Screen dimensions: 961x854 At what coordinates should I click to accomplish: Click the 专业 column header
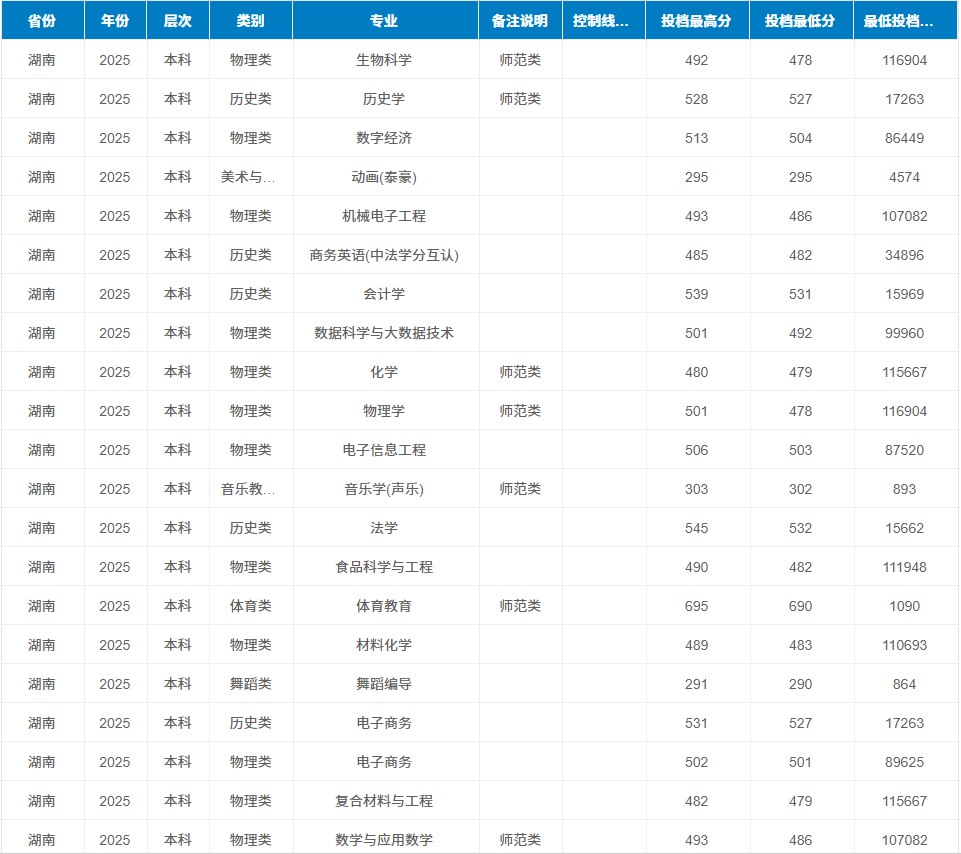coord(385,20)
